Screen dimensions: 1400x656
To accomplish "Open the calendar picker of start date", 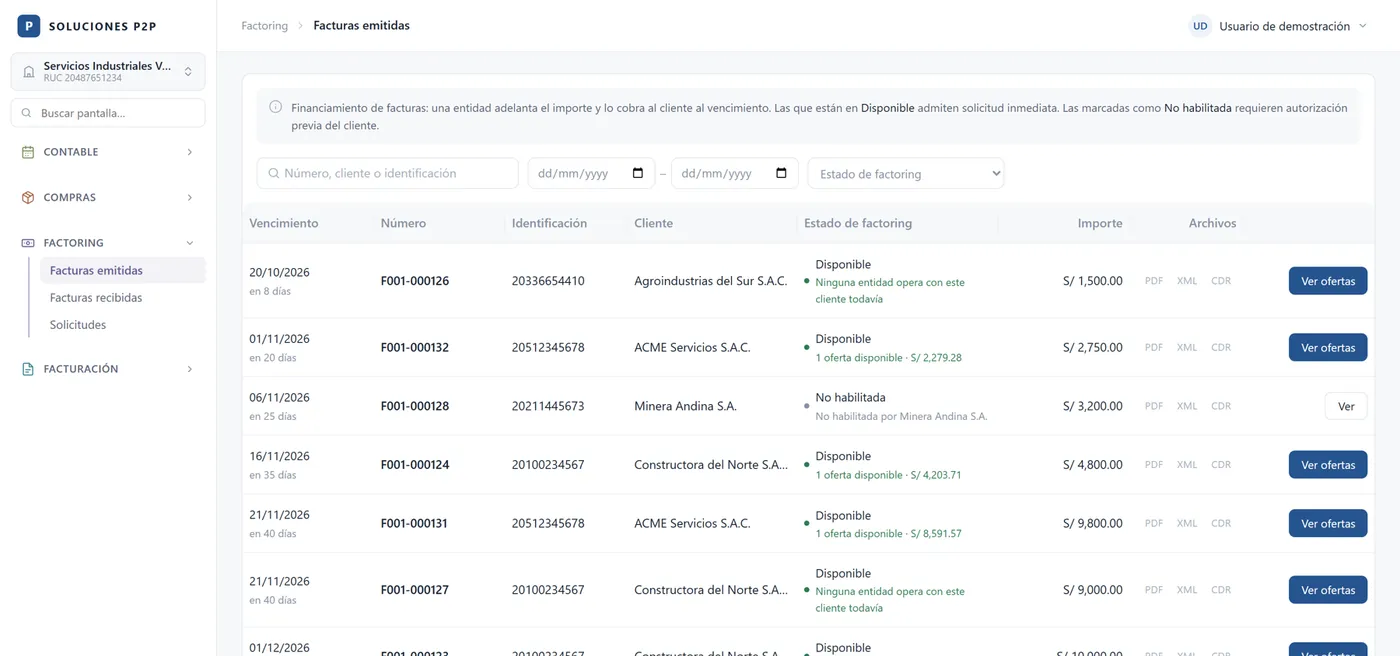I will point(638,173).
